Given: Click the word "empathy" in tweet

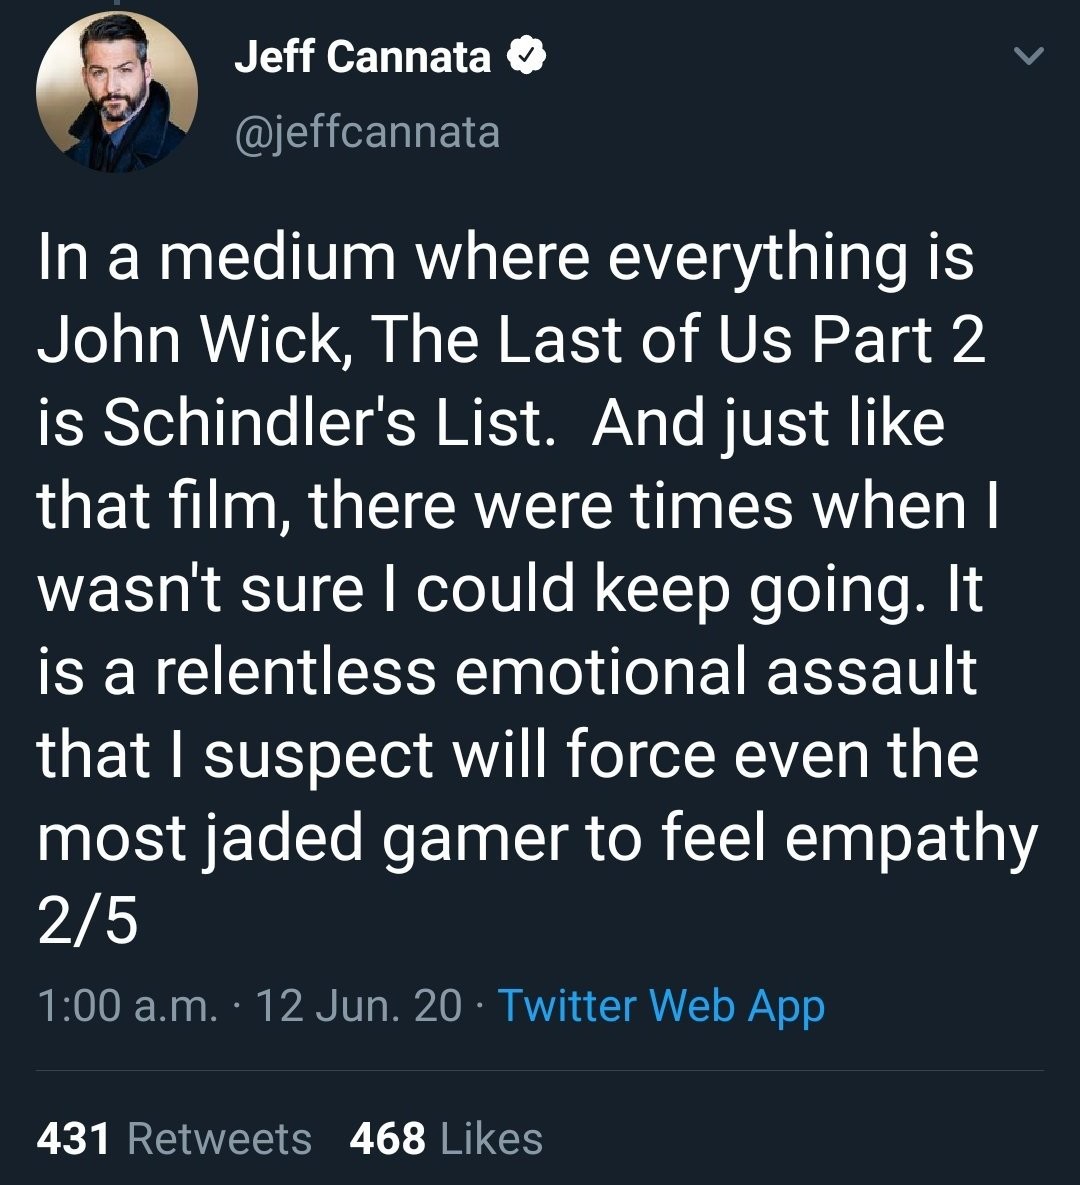Looking at the screenshot, I should tap(911, 838).
